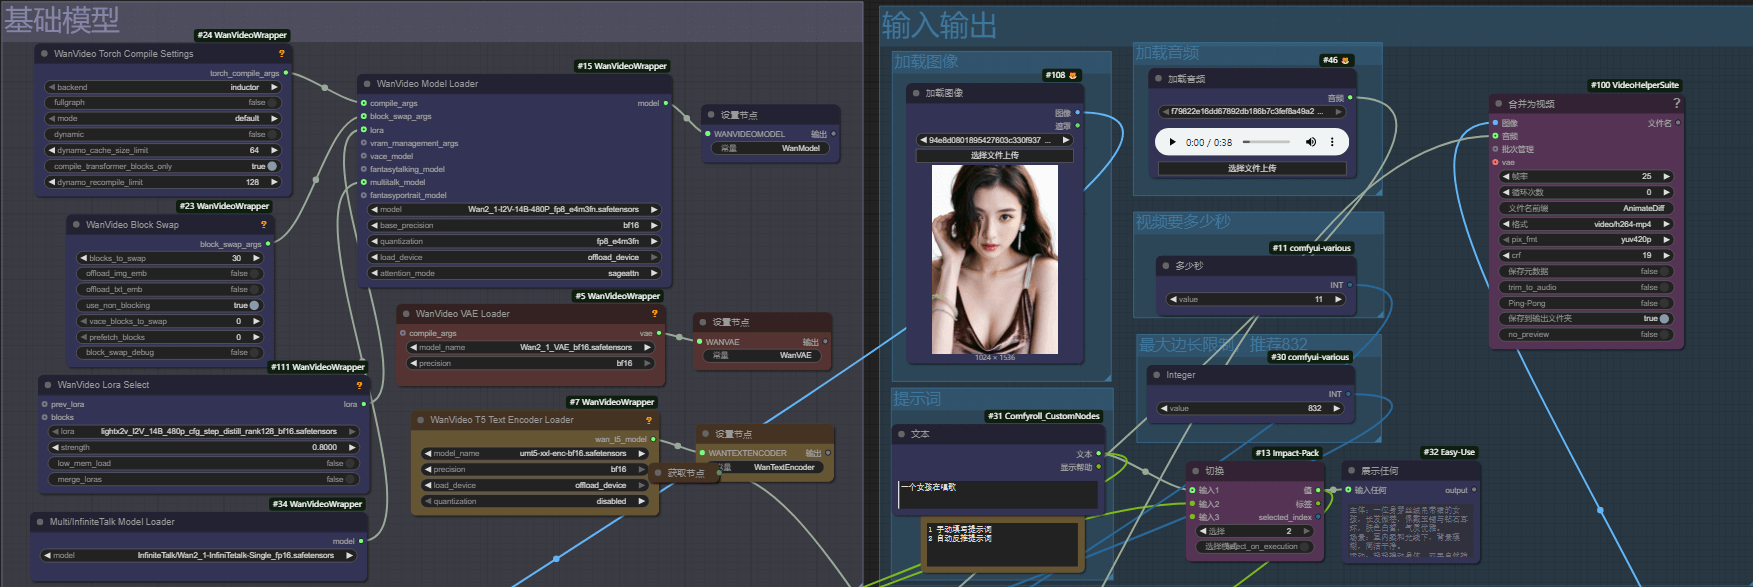This screenshot has width=1753, height=587.
Task: Seek within the audio progress bar
Action: (1266, 142)
